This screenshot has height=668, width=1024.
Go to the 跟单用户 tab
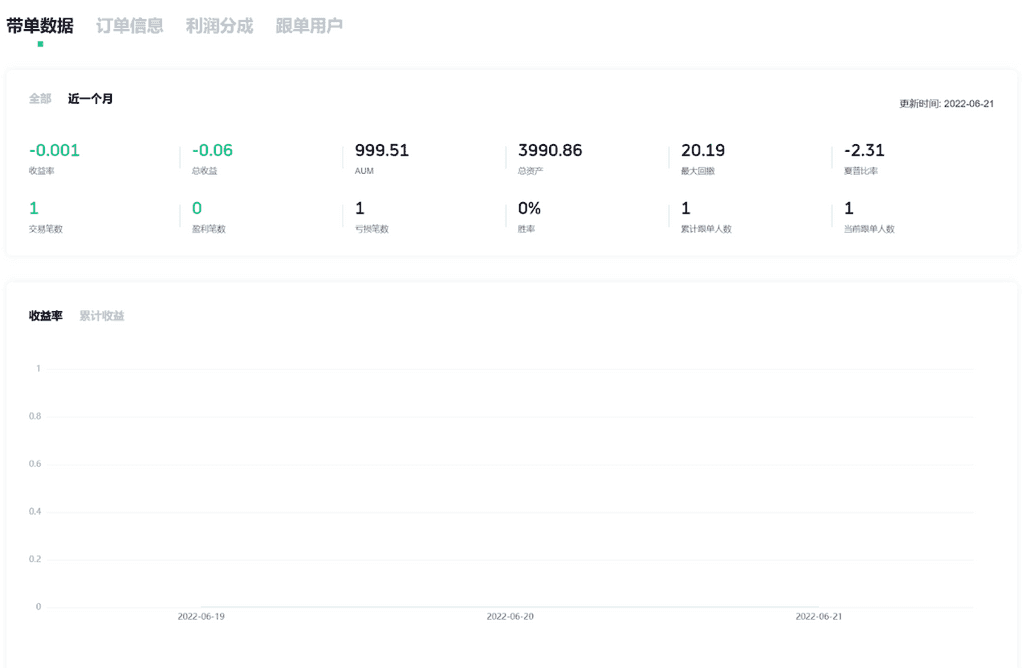(x=309, y=26)
